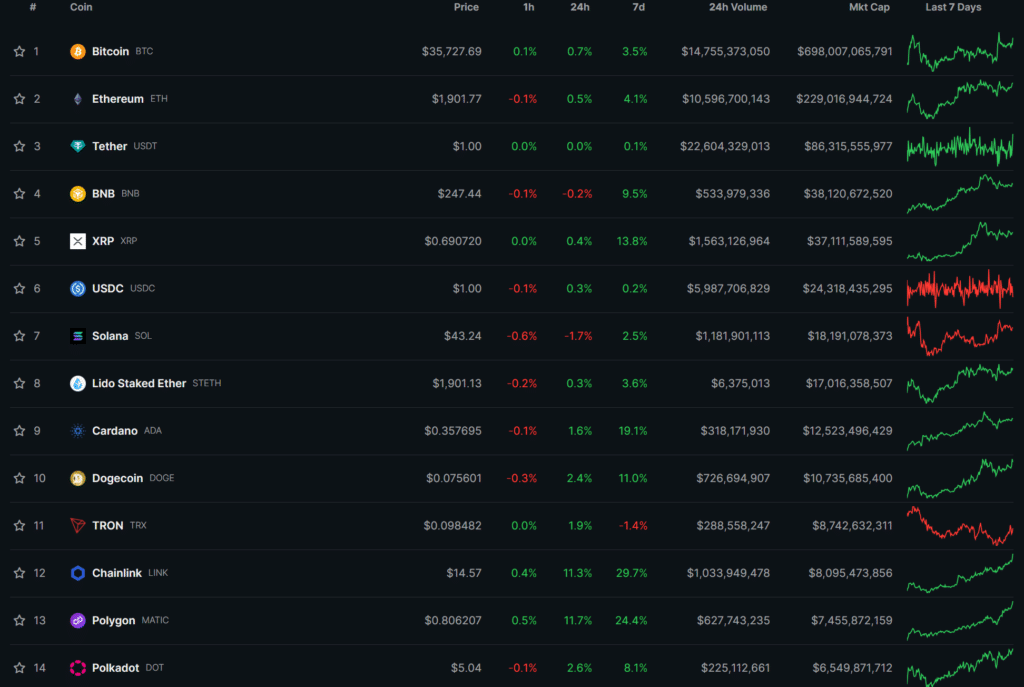Image resolution: width=1024 pixels, height=687 pixels.
Task: Click the Tether logo icon
Action: click(x=78, y=146)
